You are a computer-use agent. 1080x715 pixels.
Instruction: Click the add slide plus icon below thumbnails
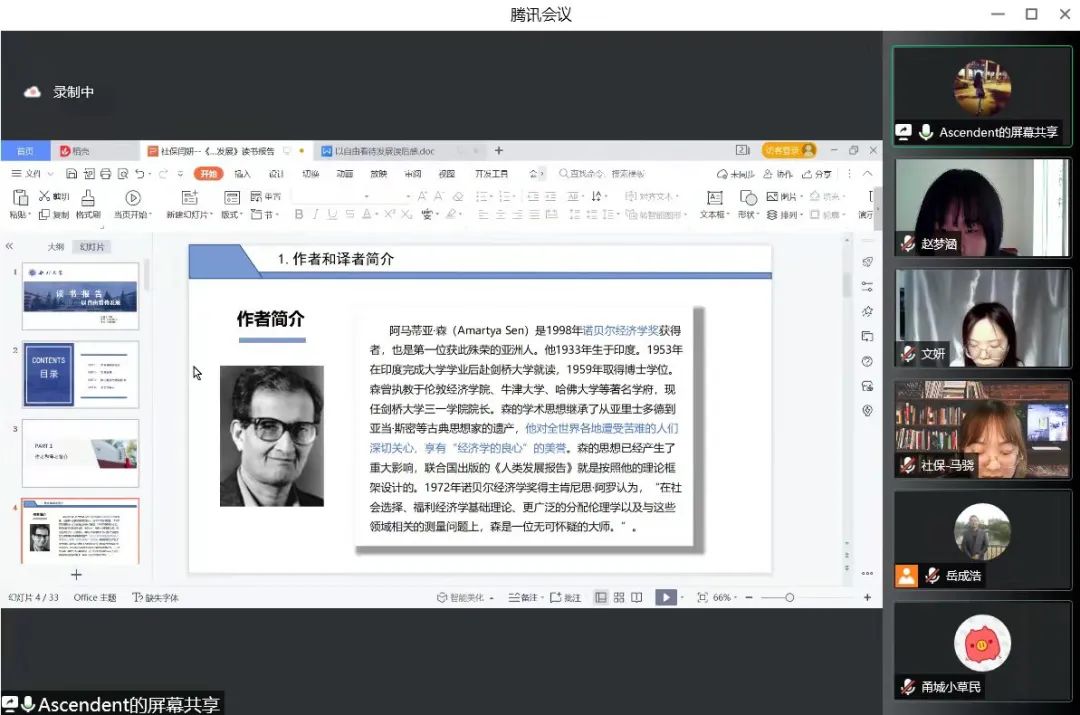pos(76,574)
